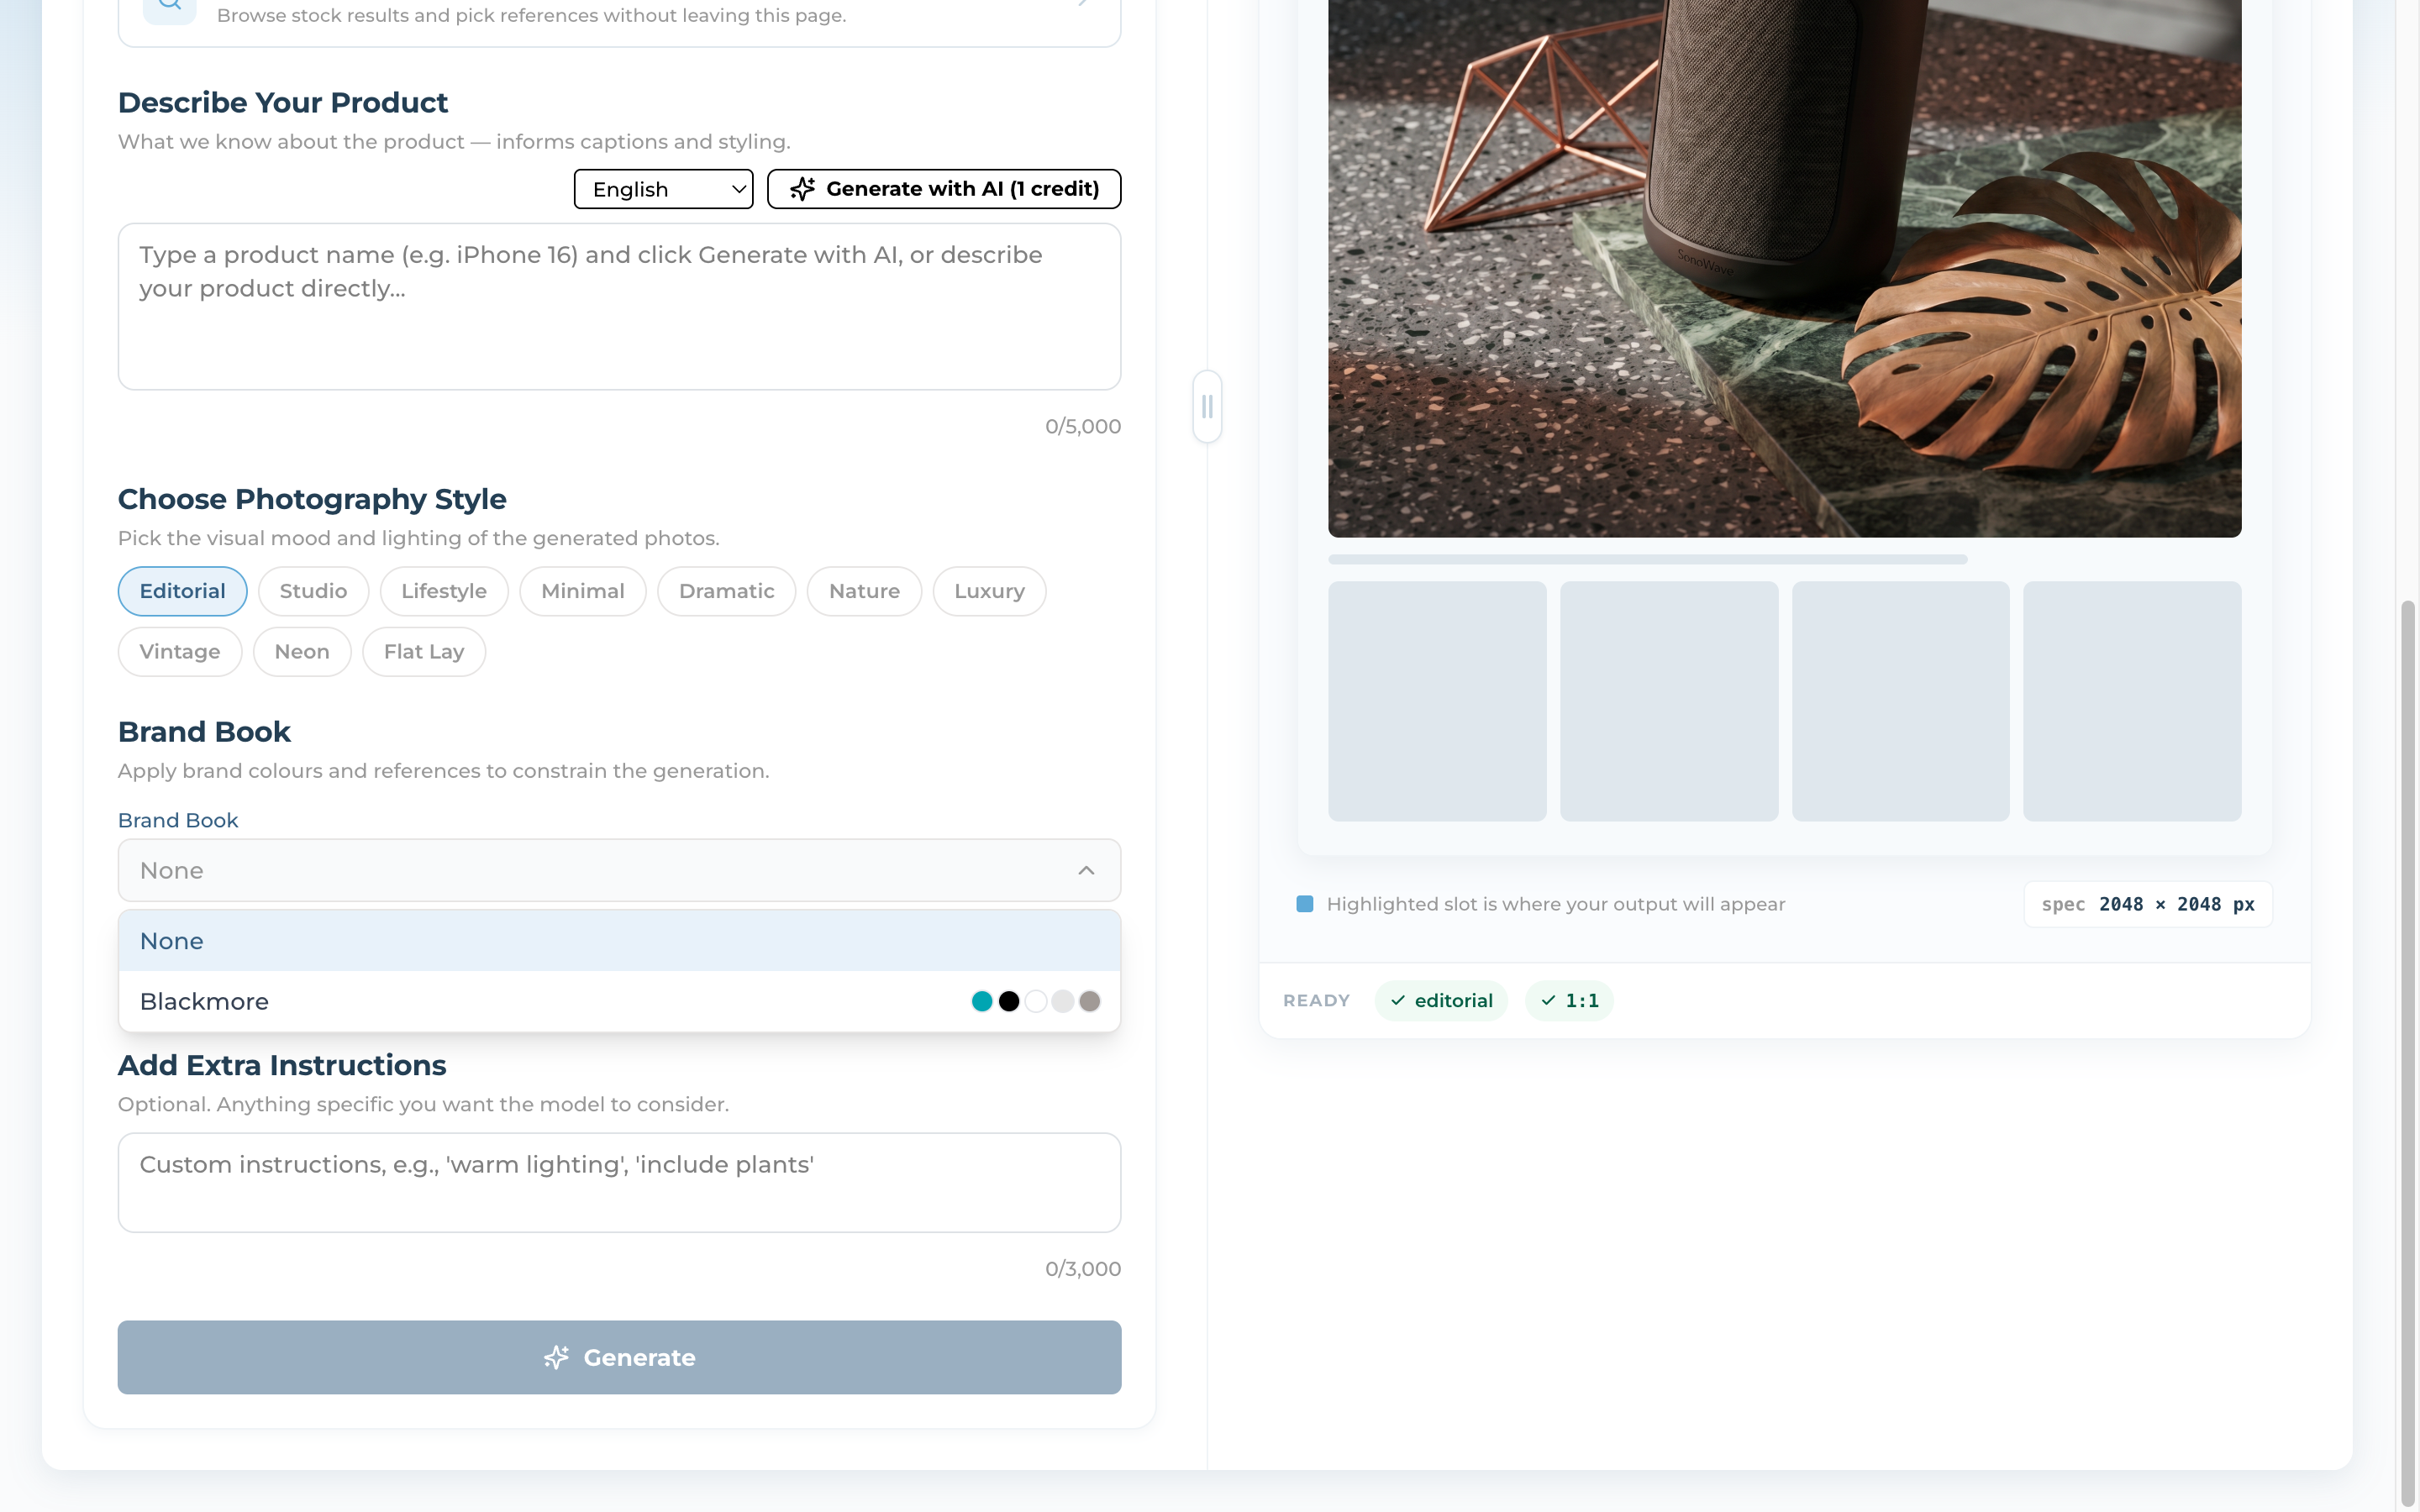Choose Blackmore brand book option
The image size is (2420, 1512).
(619, 1001)
